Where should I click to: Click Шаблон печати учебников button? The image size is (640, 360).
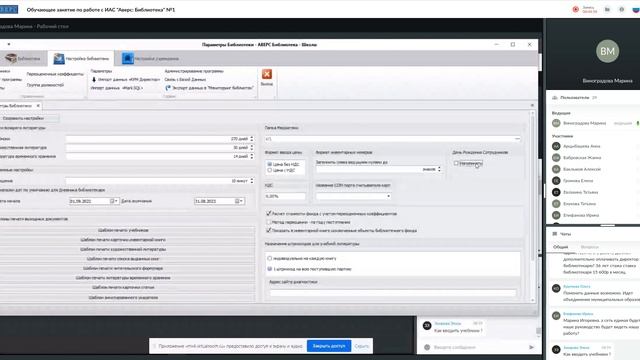click(x=123, y=230)
